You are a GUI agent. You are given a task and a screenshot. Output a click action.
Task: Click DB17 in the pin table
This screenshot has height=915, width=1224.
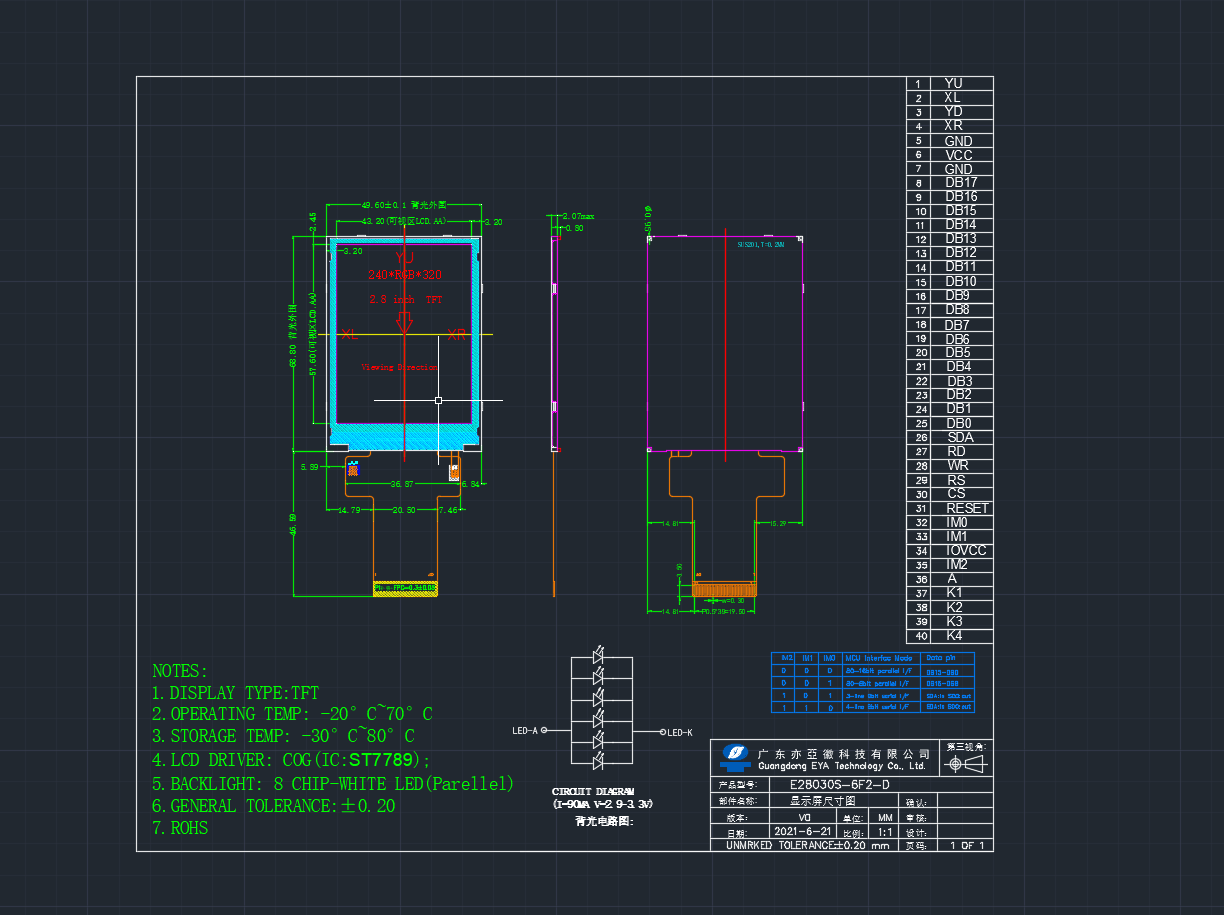tap(961, 183)
